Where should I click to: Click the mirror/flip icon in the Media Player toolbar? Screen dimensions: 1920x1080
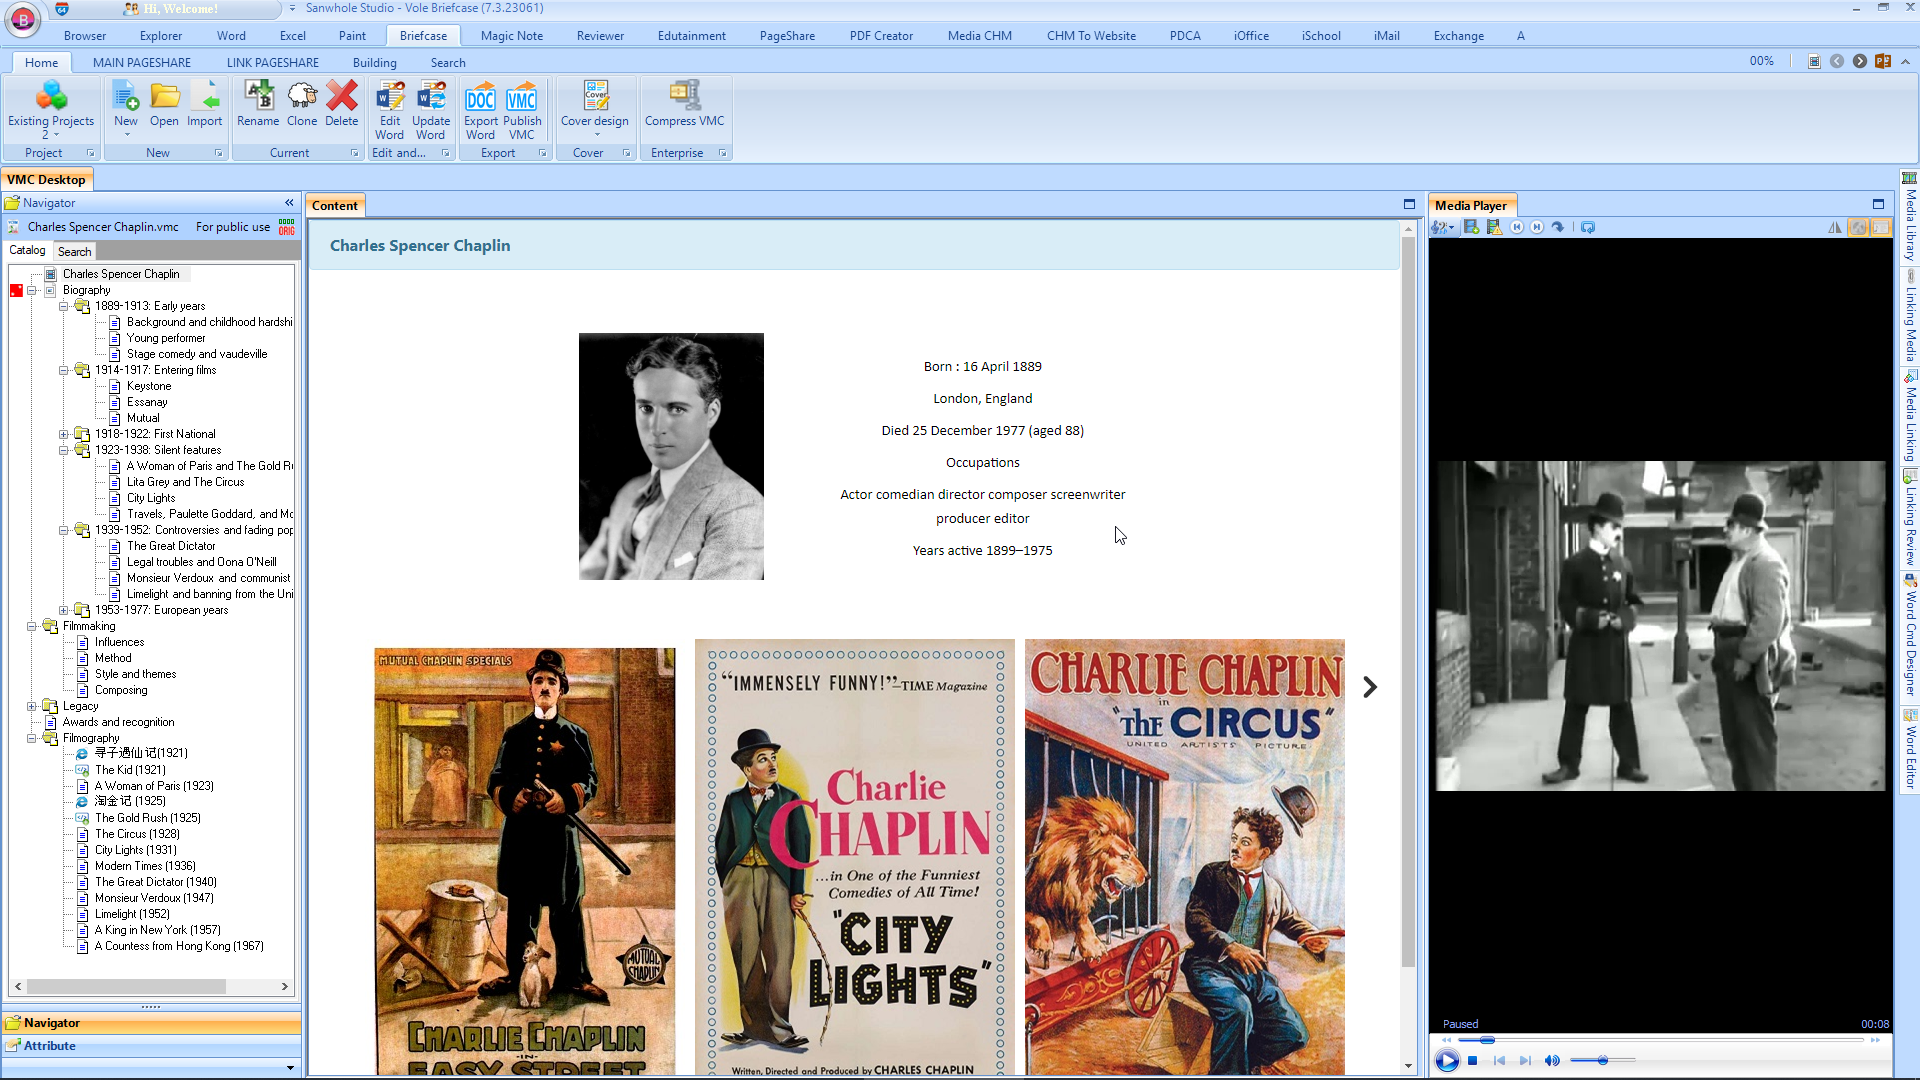pos(1835,228)
